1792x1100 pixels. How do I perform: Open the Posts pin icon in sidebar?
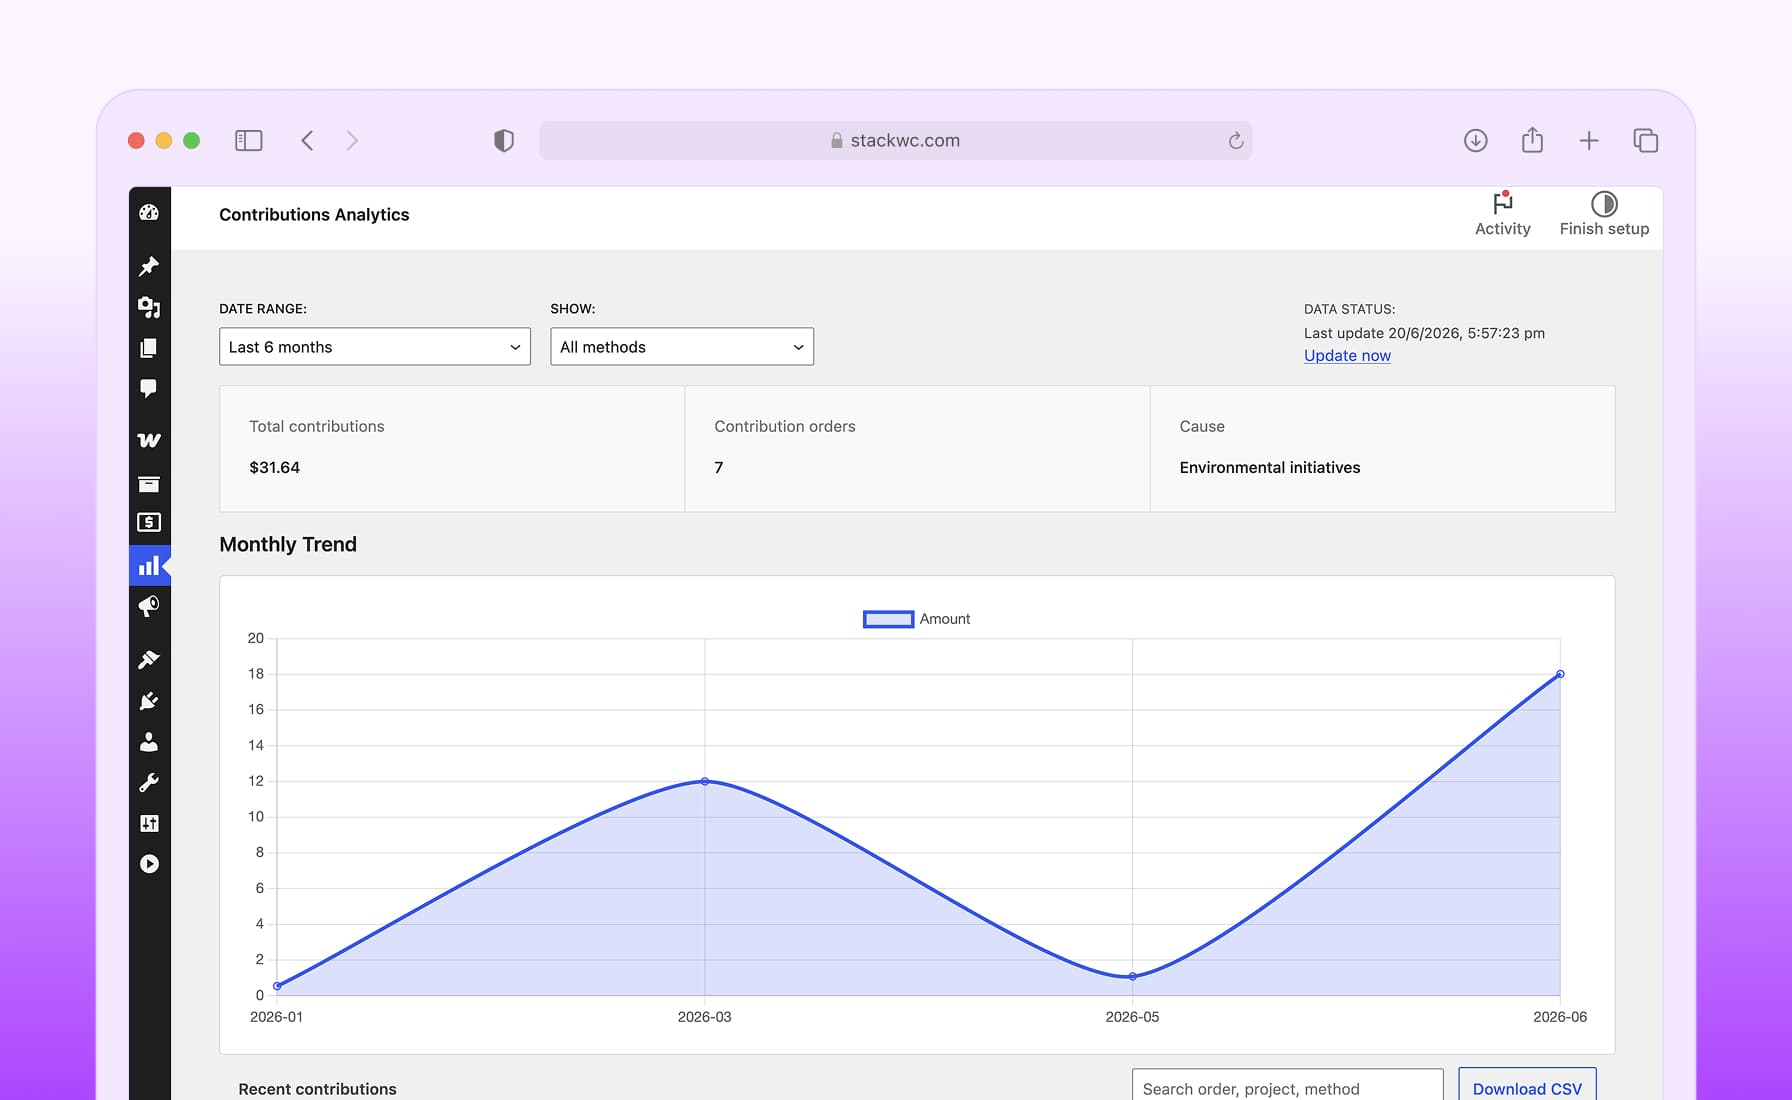(149, 266)
